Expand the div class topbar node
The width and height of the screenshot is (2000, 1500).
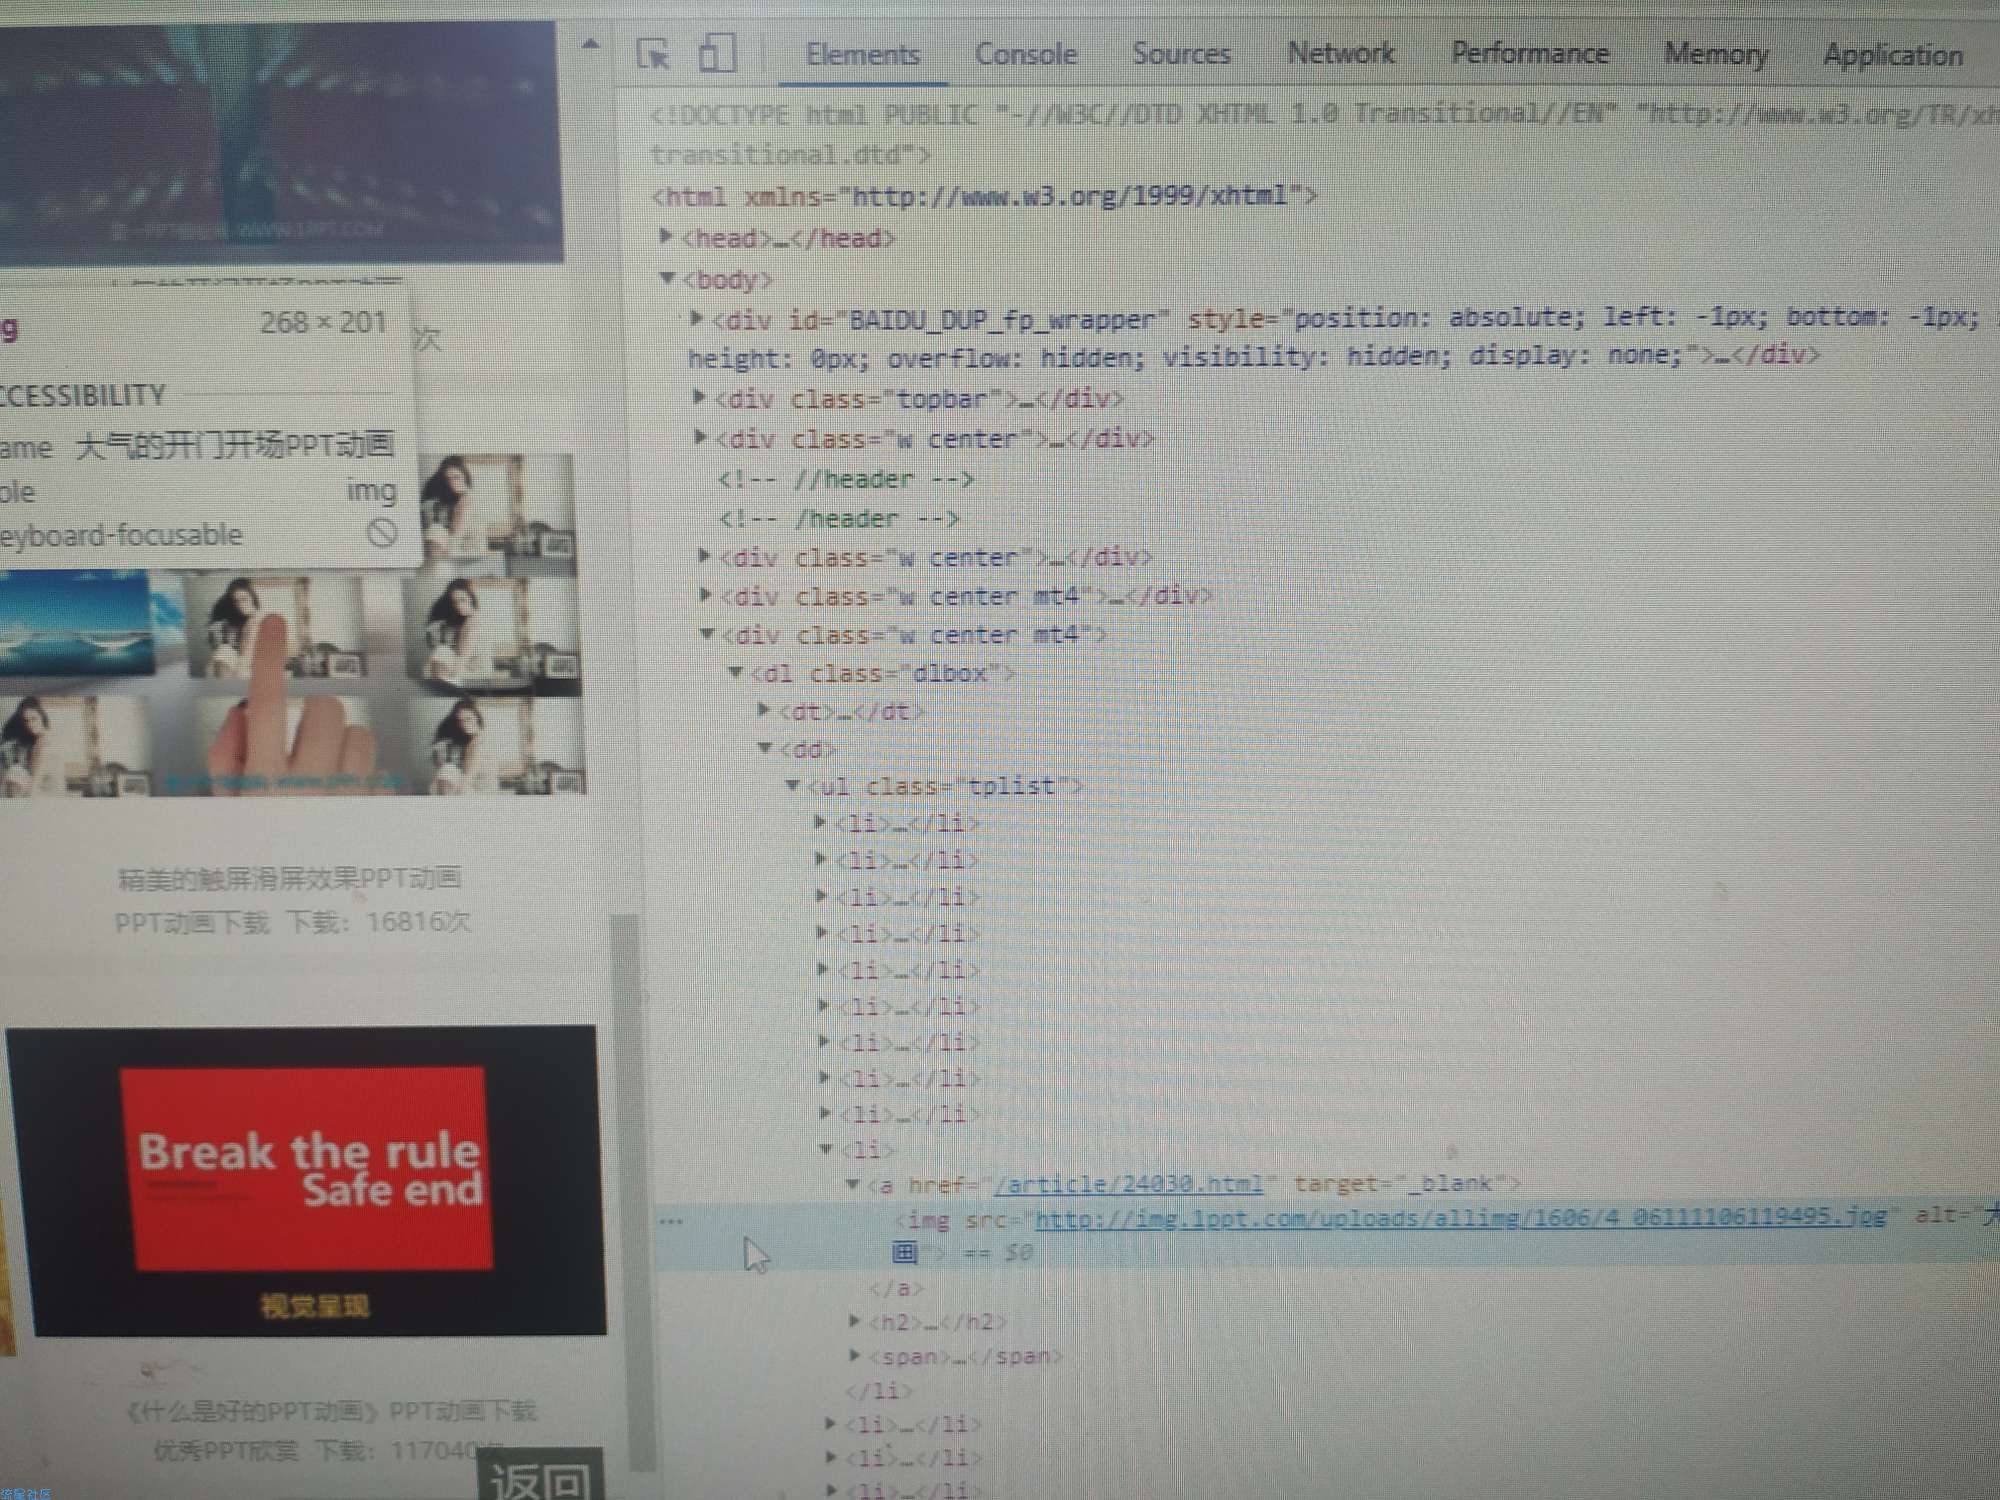coord(700,398)
